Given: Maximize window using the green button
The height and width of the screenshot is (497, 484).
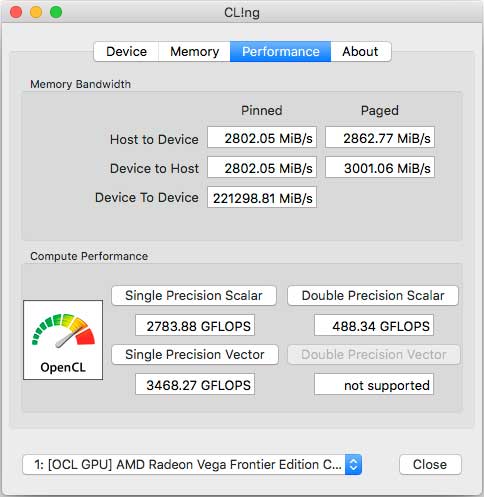Looking at the screenshot, I should click(x=56, y=12).
